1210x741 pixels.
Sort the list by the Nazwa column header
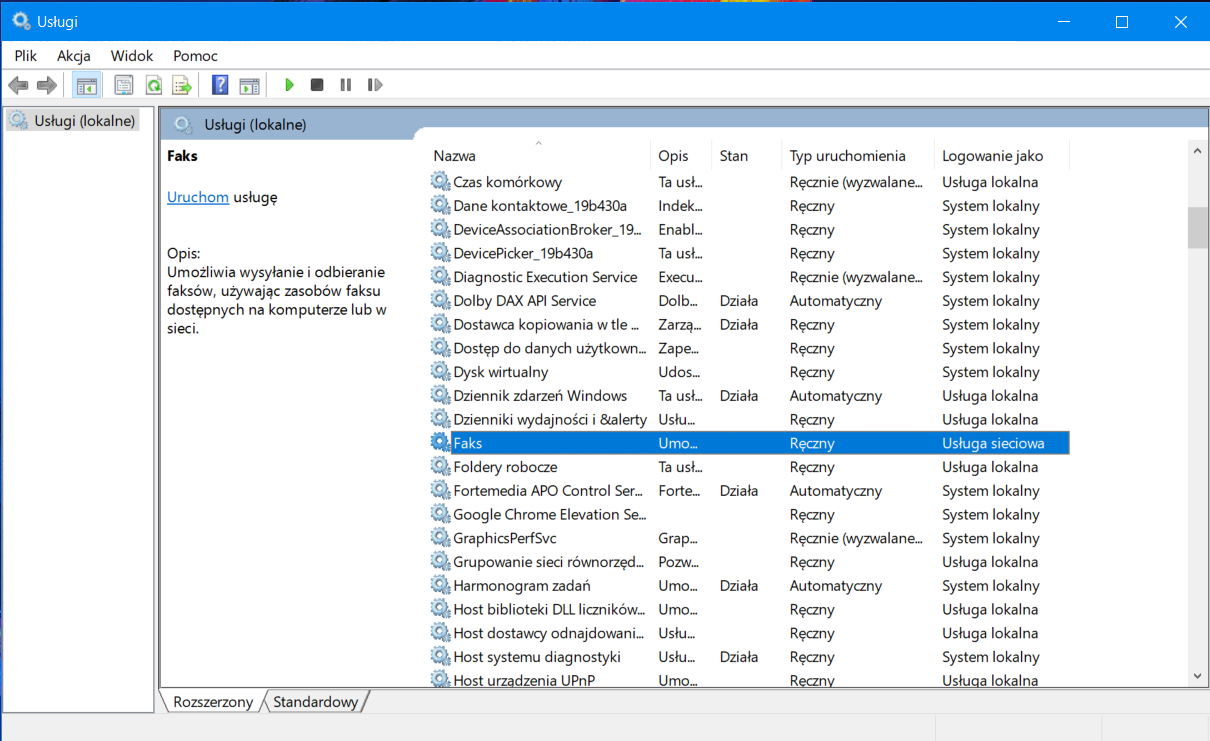click(455, 156)
